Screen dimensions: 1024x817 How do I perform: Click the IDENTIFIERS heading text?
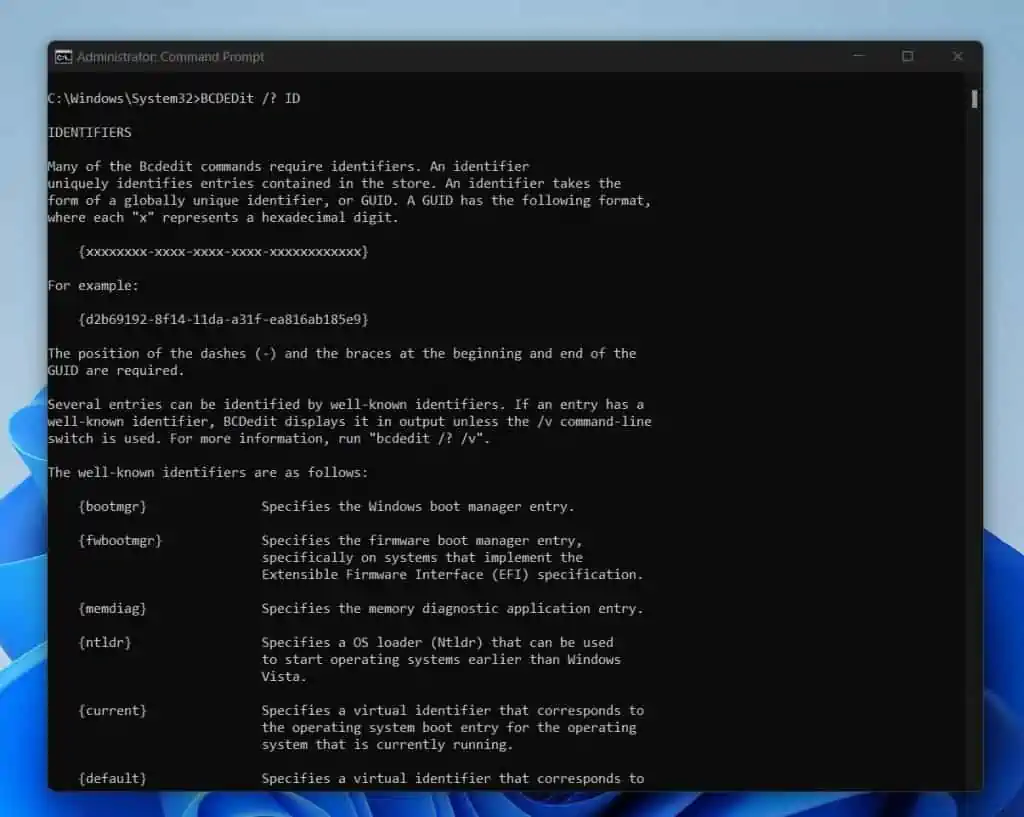89,131
